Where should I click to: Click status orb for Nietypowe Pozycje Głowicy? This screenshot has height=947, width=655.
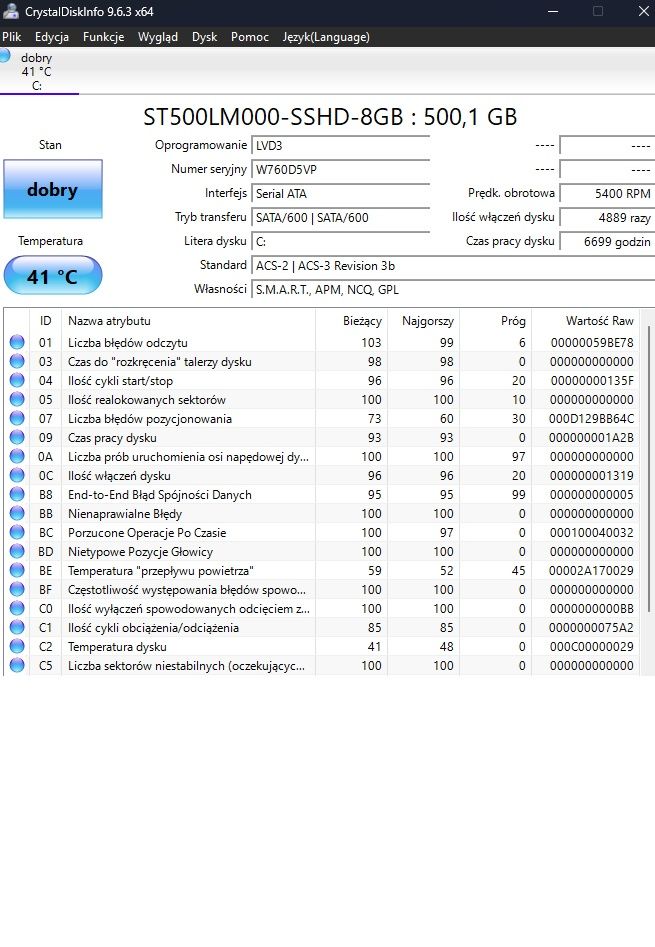17,551
